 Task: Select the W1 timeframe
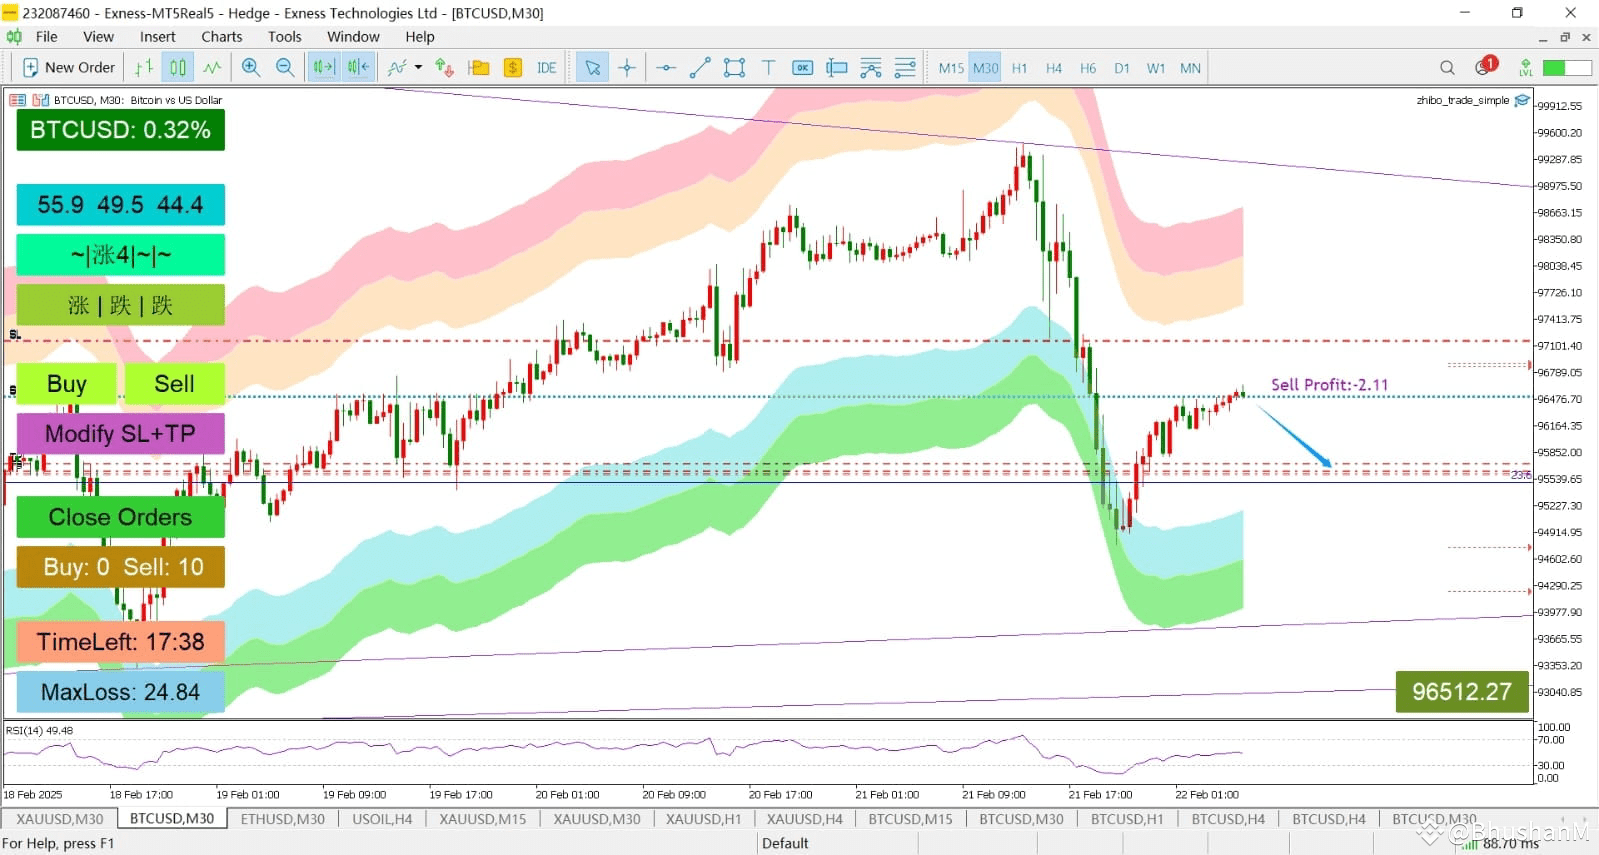click(x=1155, y=68)
